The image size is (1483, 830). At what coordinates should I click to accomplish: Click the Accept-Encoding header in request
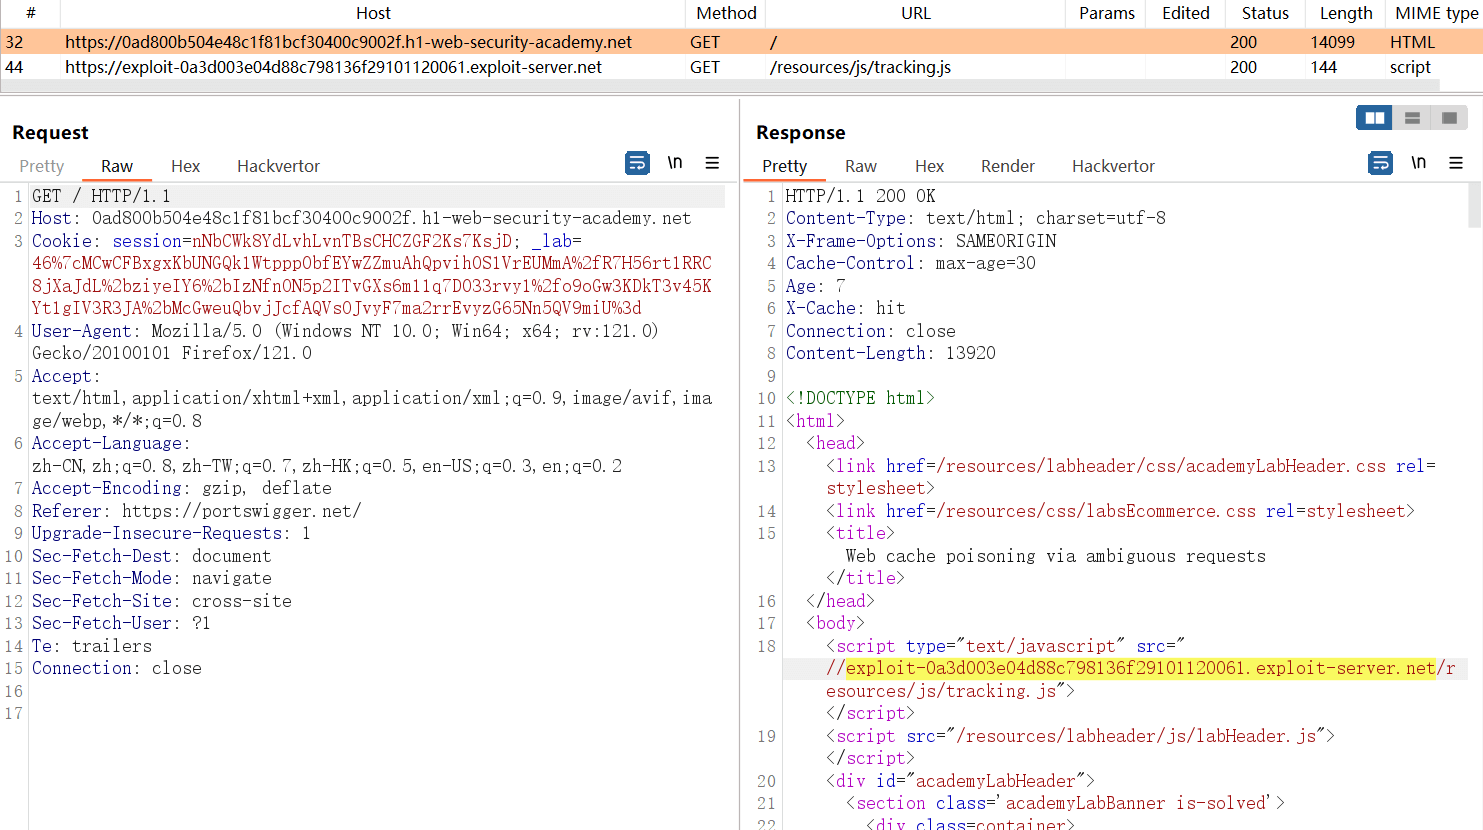[x=181, y=488]
